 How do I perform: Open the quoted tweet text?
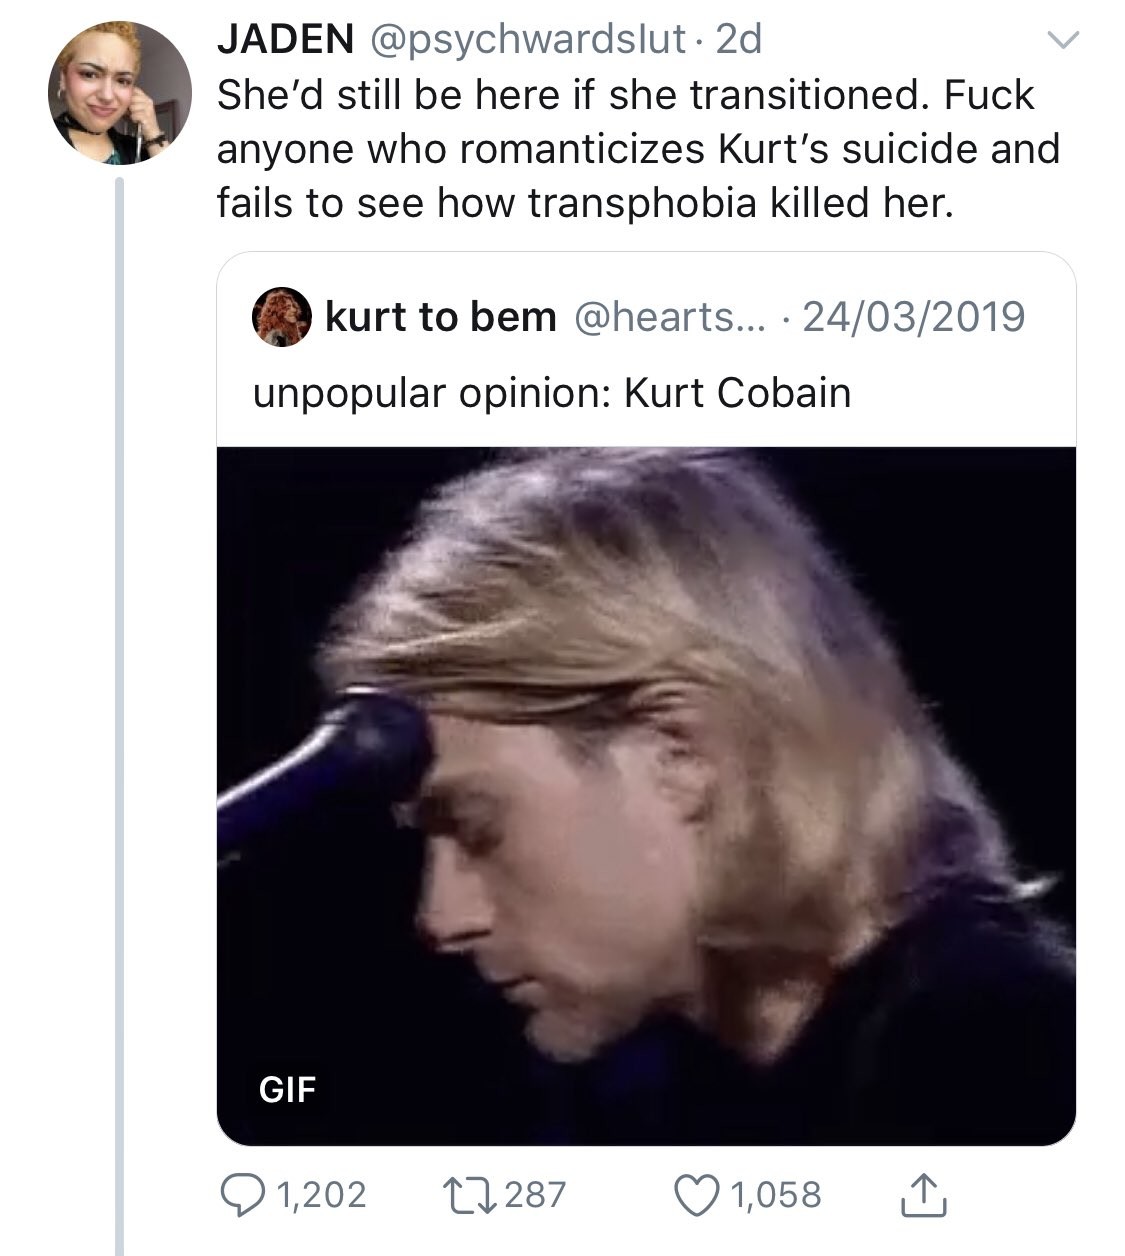pos(551,393)
